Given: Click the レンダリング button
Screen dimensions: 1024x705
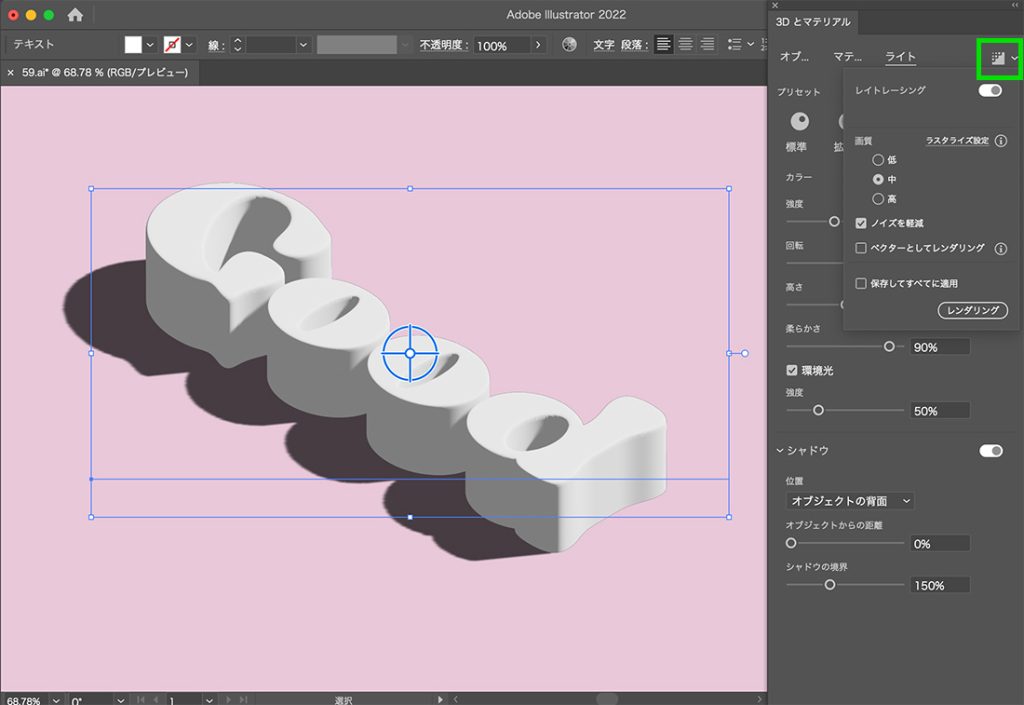Looking at the screenshot, I should [x=971, y=310].
